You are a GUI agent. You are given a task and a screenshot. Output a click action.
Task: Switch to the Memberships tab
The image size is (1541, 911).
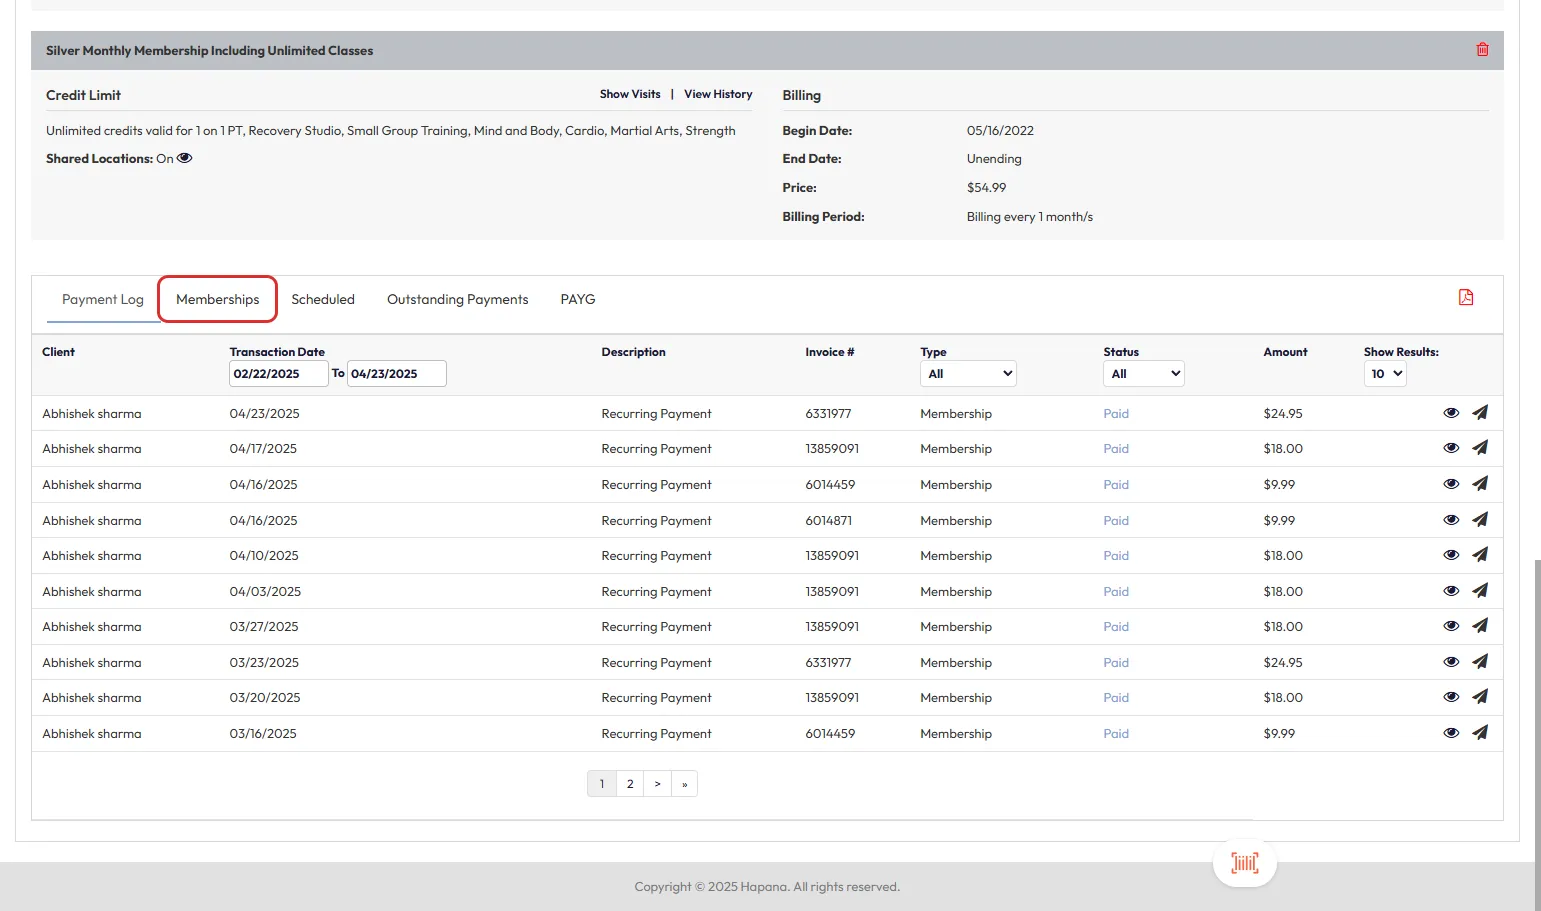[217, 299]
